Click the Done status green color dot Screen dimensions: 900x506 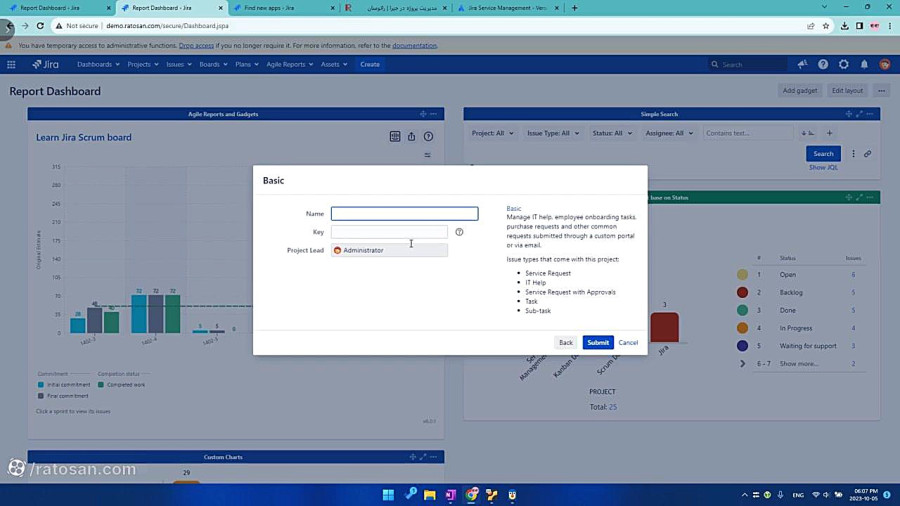(x=742, y=310)
